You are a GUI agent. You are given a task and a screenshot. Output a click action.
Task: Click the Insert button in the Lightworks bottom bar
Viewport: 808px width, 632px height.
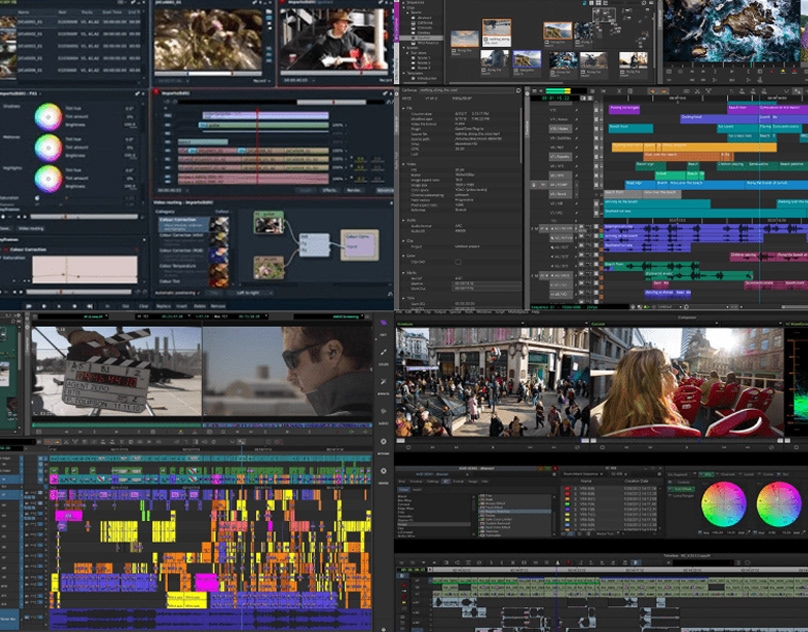182,306
